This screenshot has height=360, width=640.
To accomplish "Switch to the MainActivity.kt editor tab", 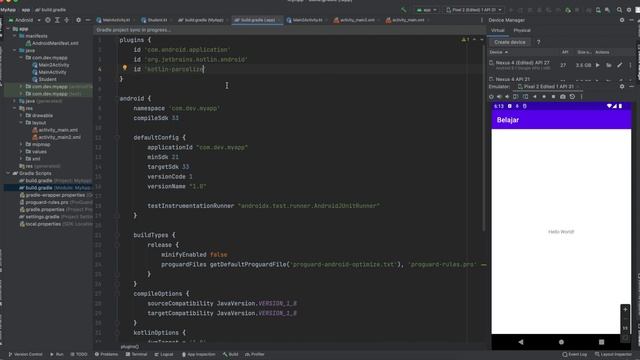I will [114, 20].
